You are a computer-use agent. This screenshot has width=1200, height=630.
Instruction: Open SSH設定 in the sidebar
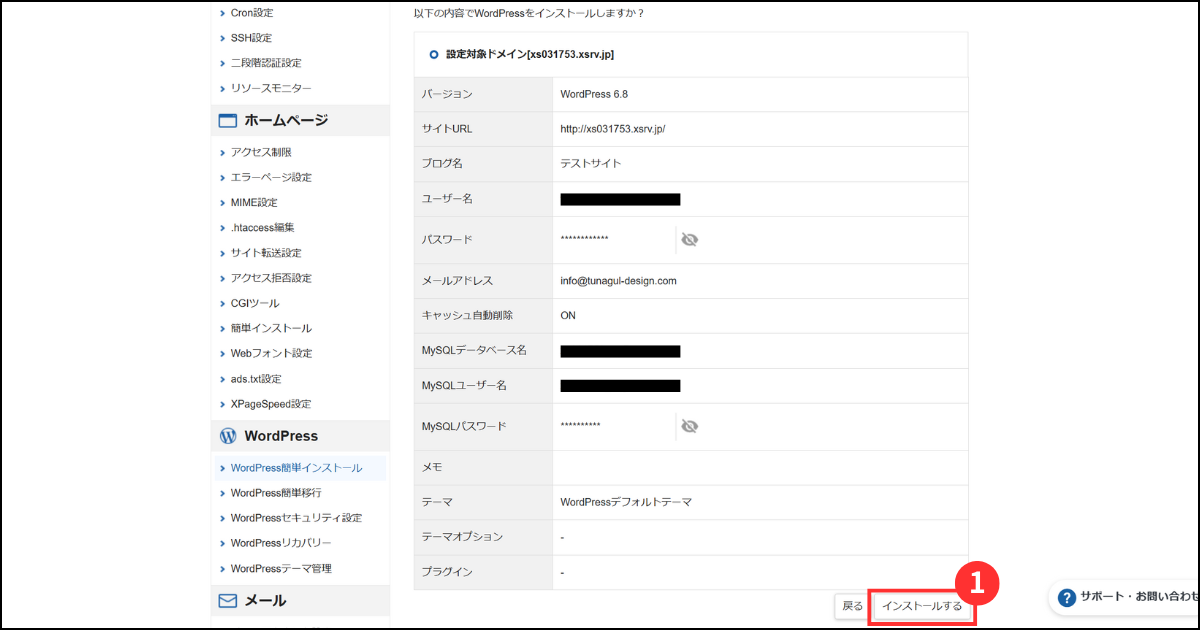point(251,38)
